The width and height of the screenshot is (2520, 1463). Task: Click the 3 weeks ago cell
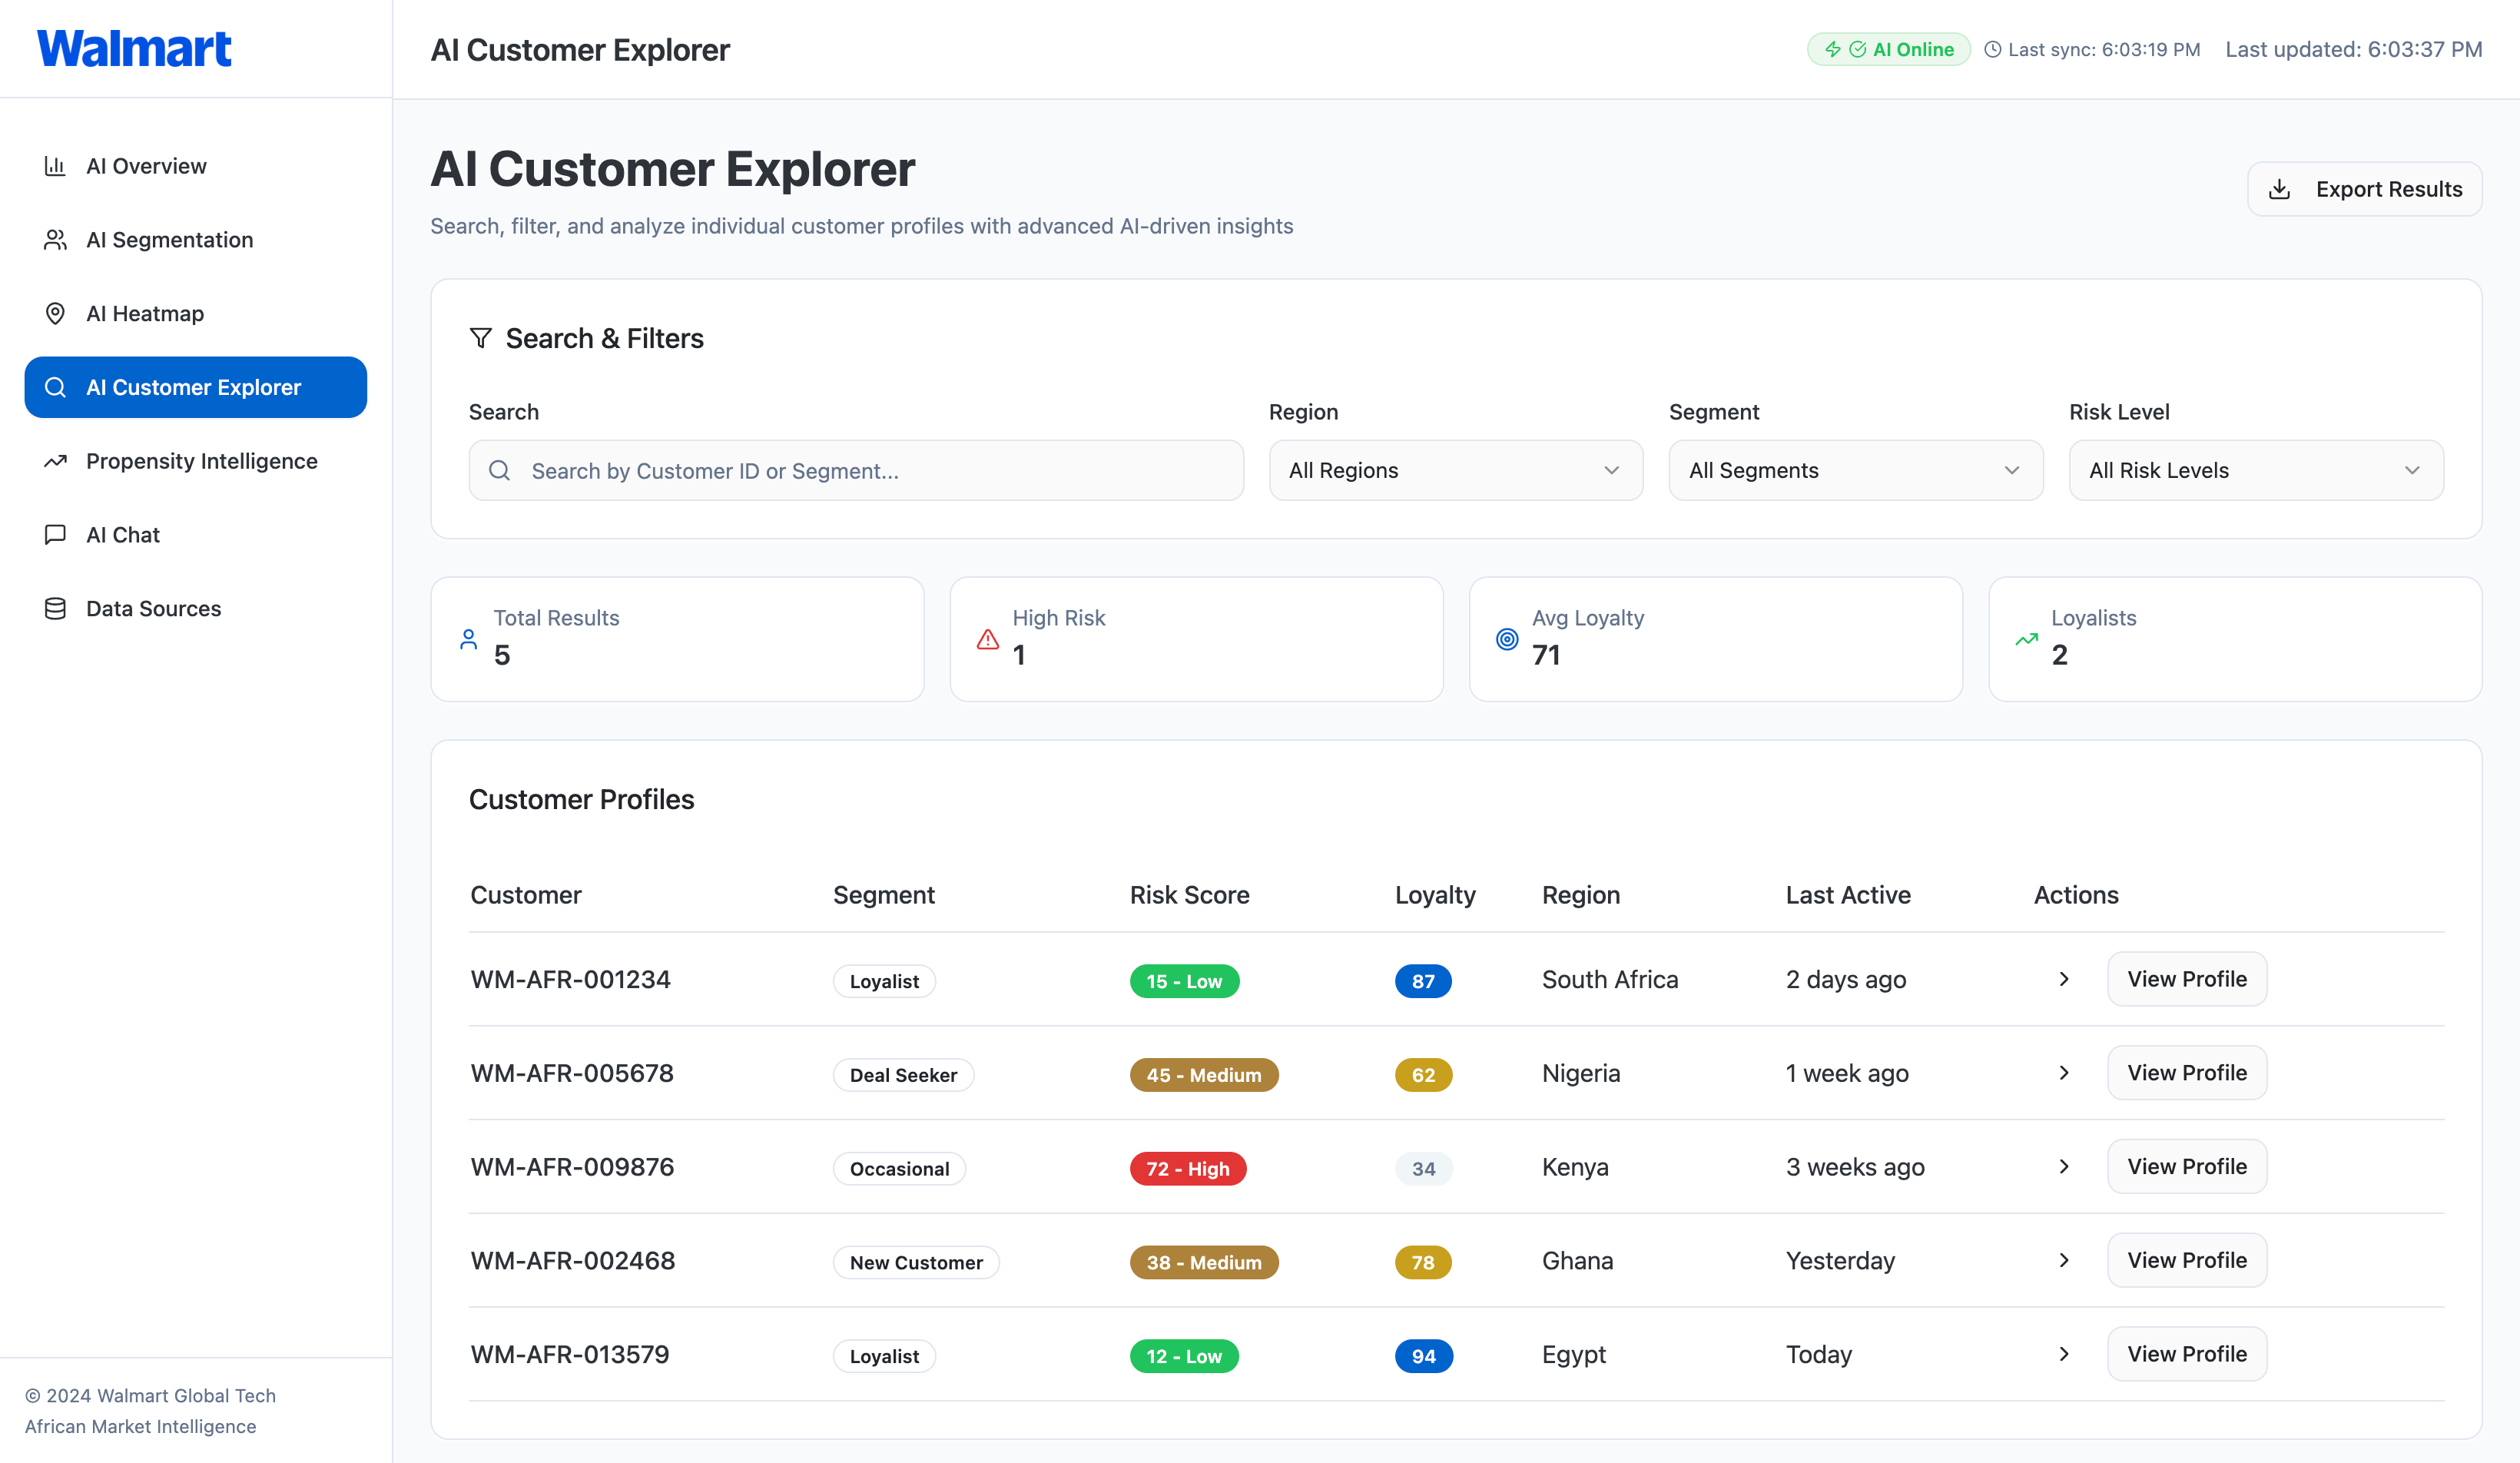click(1855, 1167)
